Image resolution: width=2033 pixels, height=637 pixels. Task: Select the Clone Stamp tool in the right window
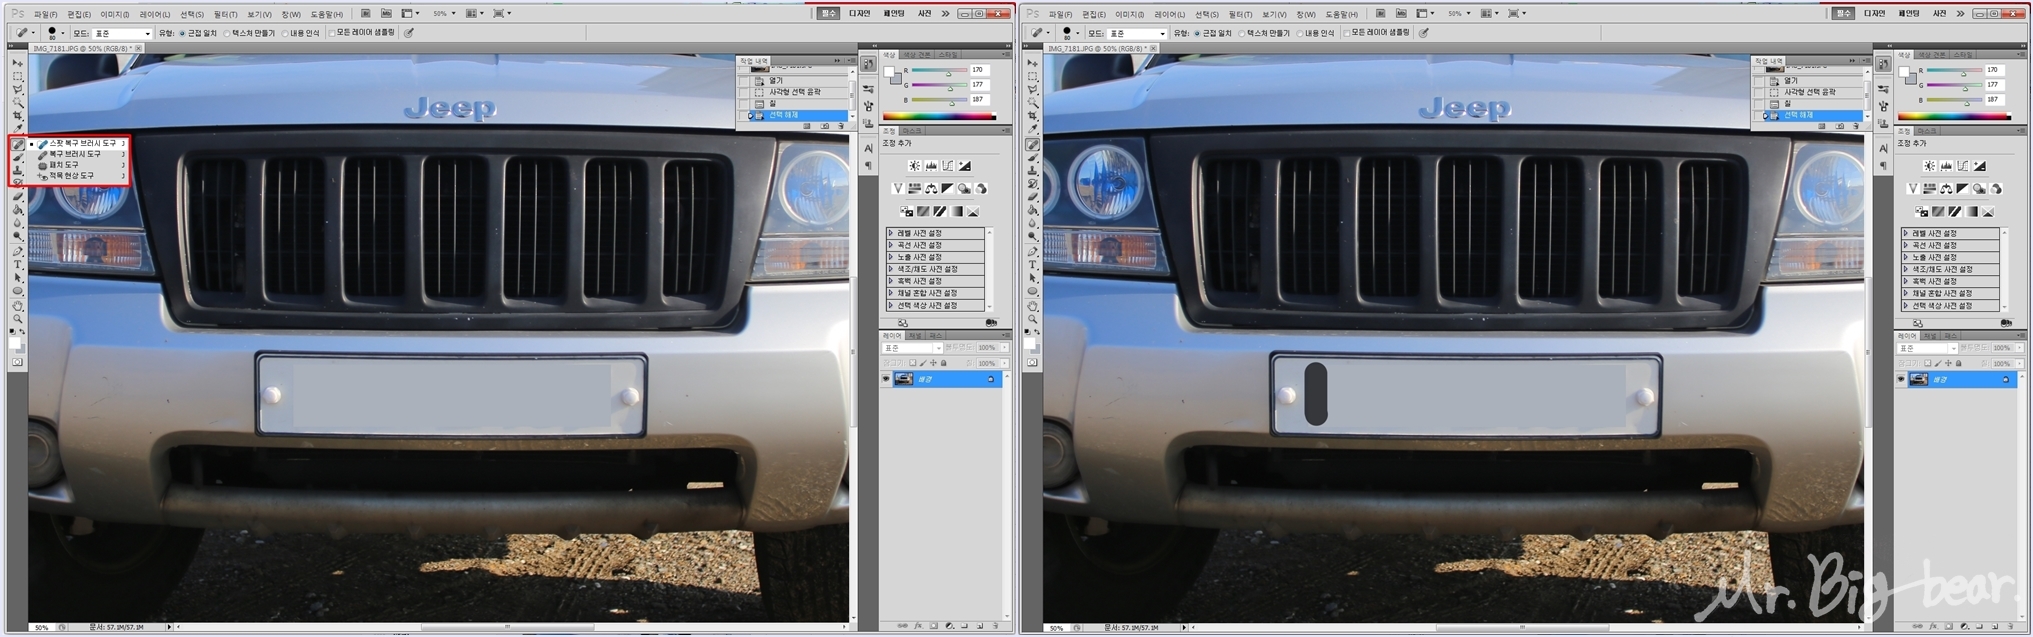coord(1033,170)
